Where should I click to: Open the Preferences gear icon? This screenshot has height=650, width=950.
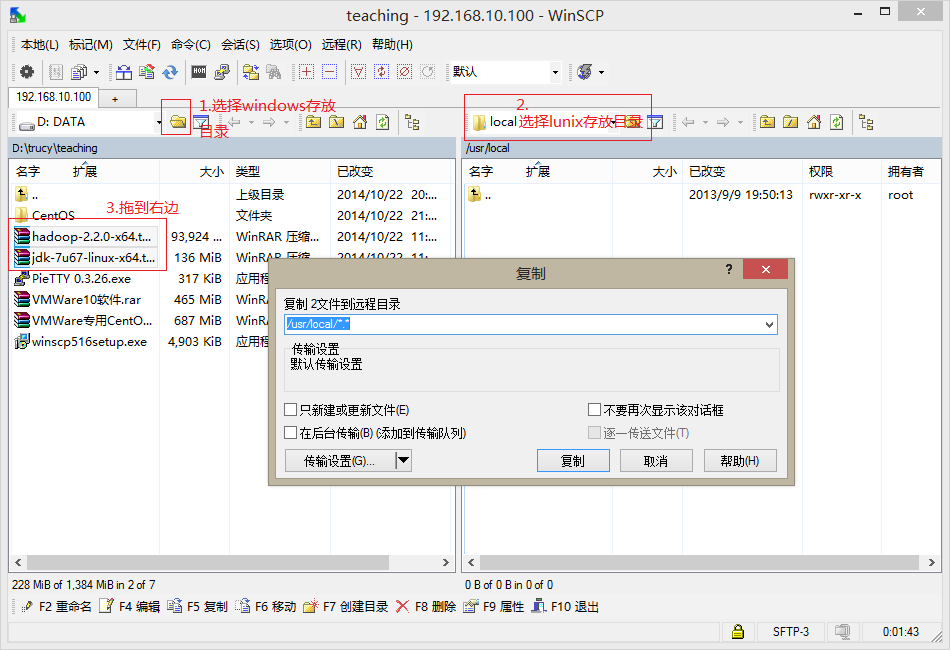[27, 72]
